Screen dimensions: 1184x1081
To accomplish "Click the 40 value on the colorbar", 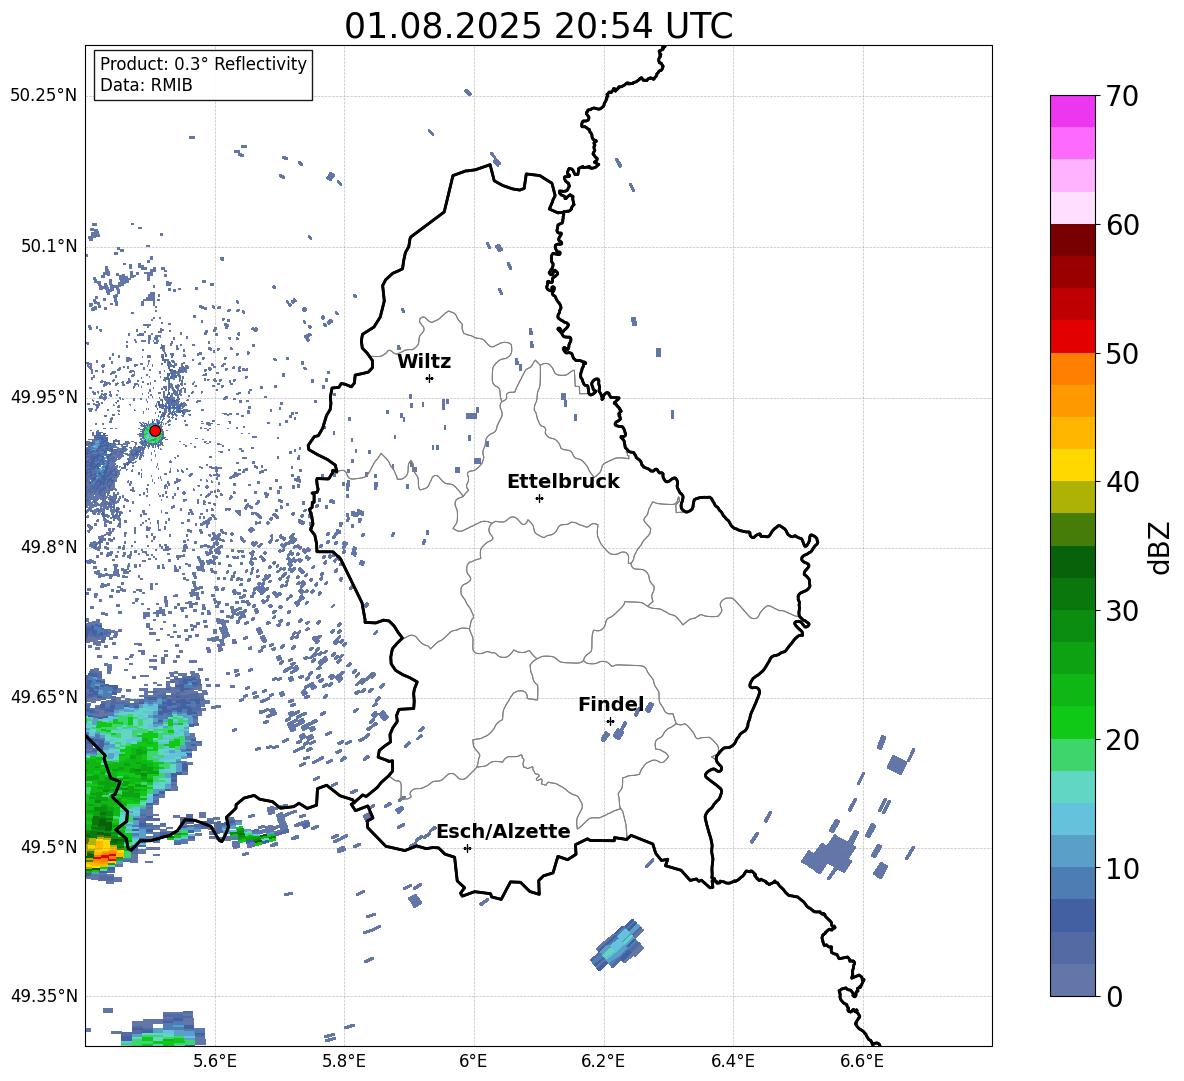I will coord(1122,482).
